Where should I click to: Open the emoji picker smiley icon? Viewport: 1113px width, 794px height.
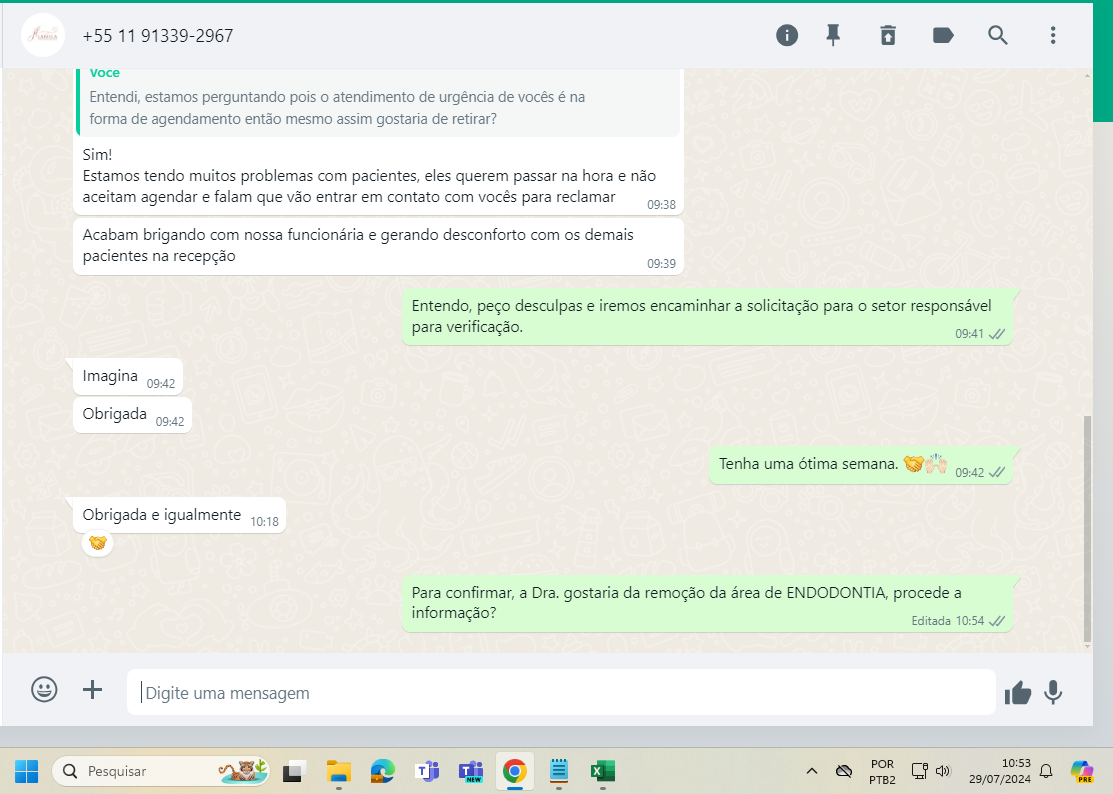pyautogui.click(x=44, y=690)
